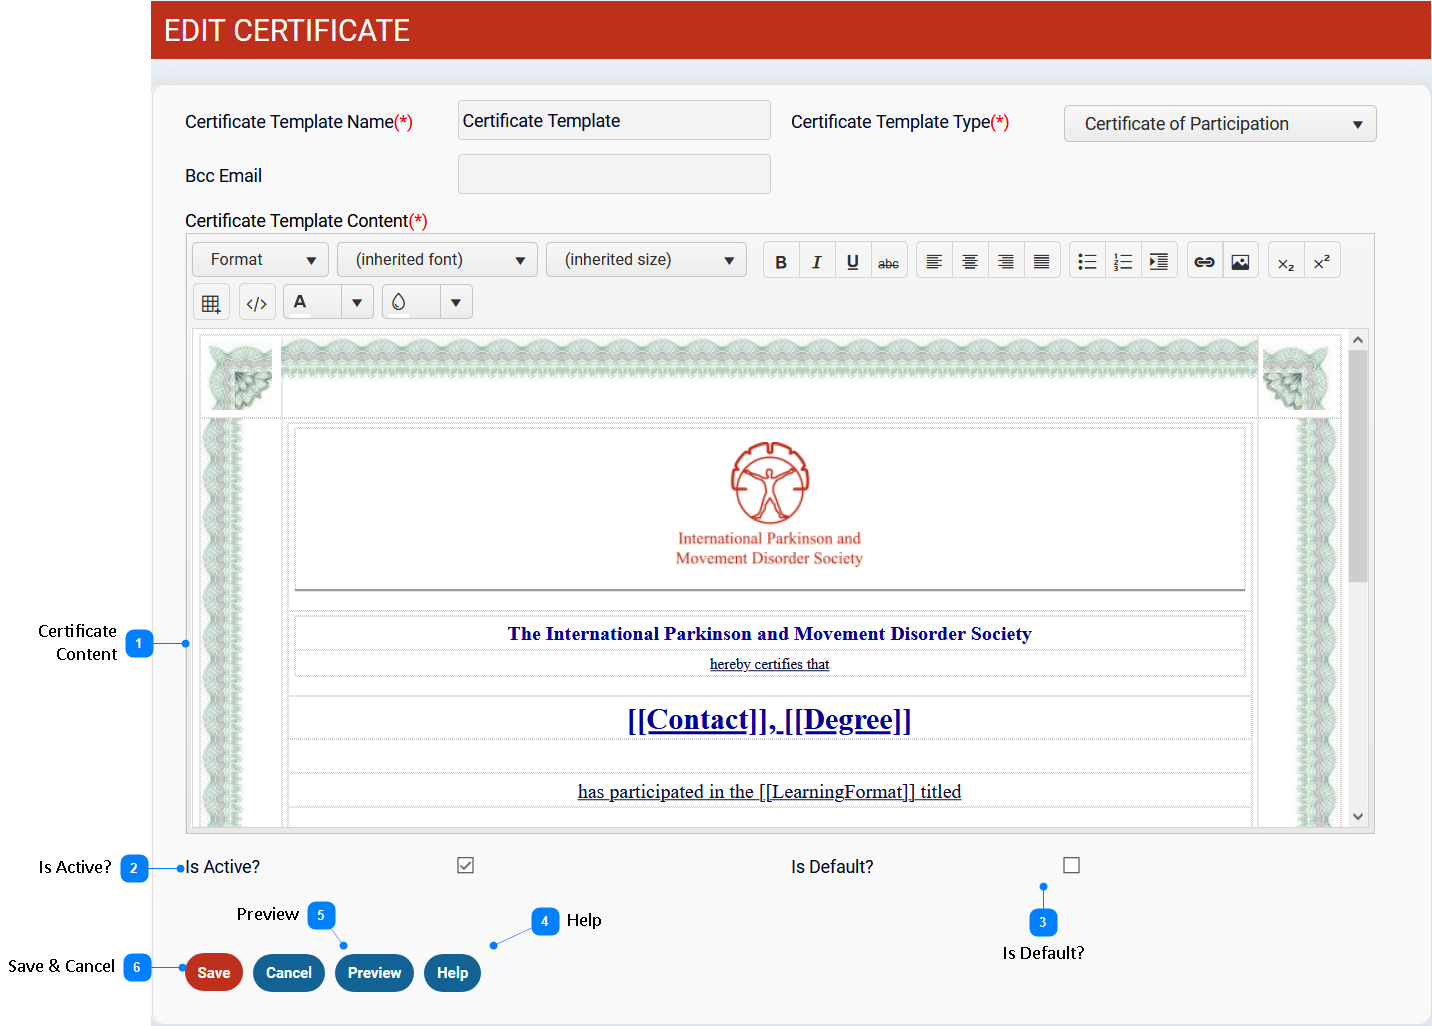Click the Bcc Email input field
Image resolution: width=1432 pixels, height=1026 pixels.
pyautogui.click(x=614, y=174)
